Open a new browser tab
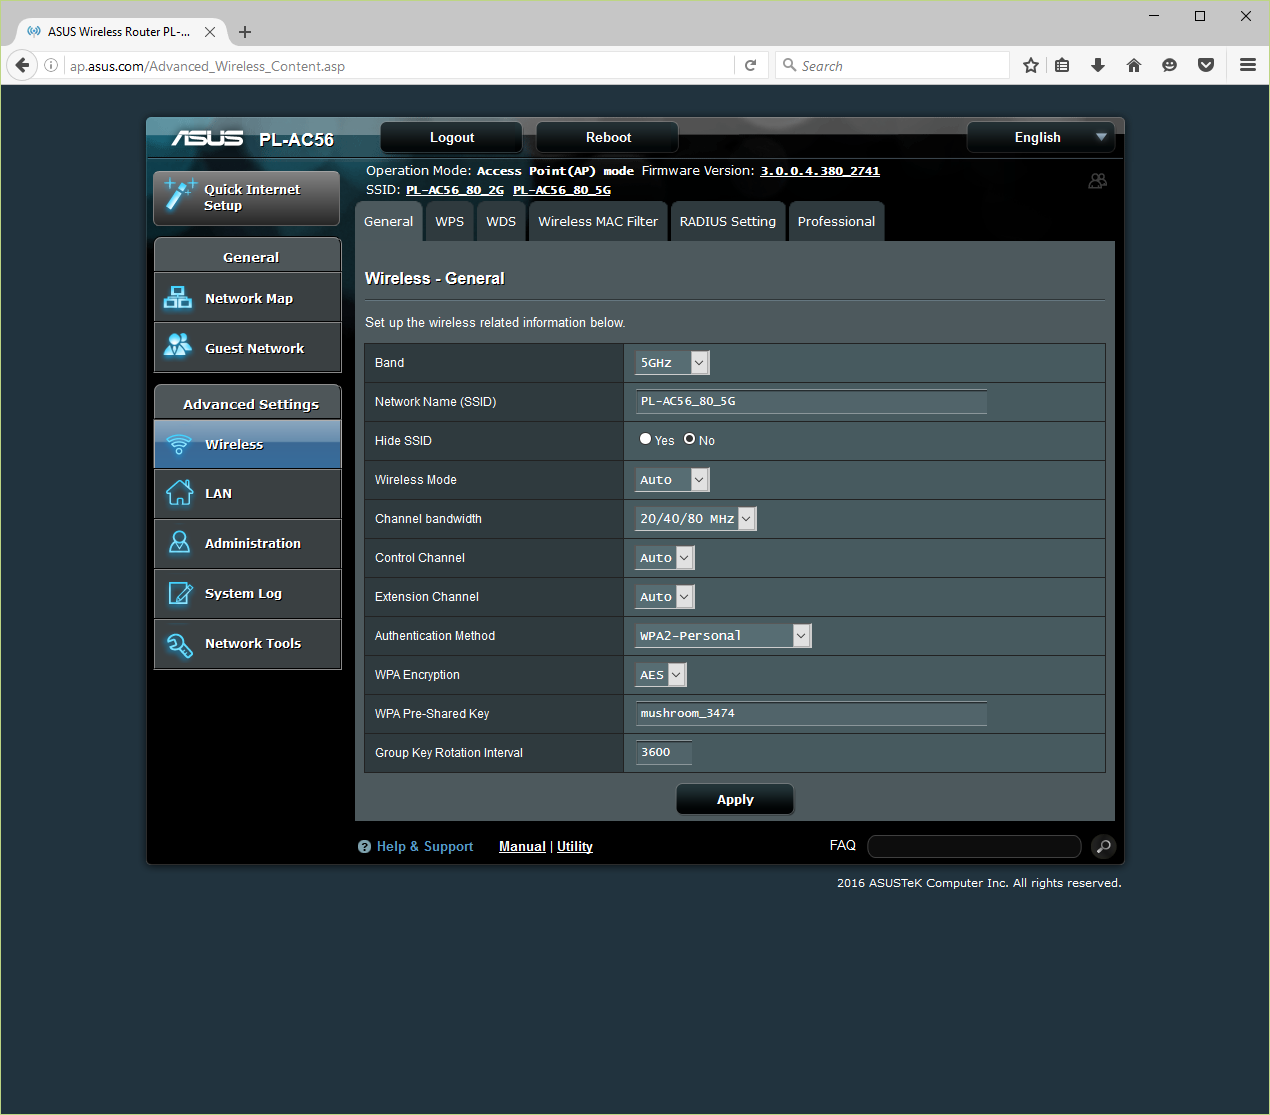1270x1115 pixels. click(x=245, y=32)
